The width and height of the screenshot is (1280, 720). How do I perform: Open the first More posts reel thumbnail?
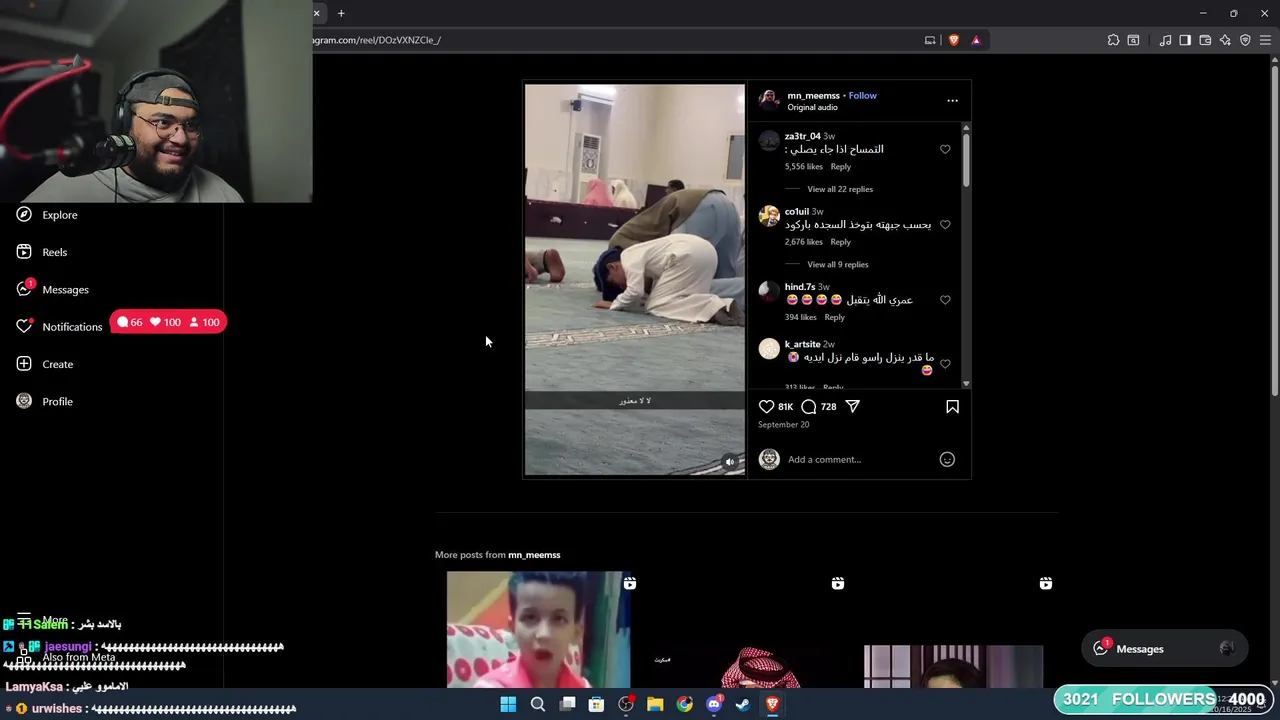point(539,630)
